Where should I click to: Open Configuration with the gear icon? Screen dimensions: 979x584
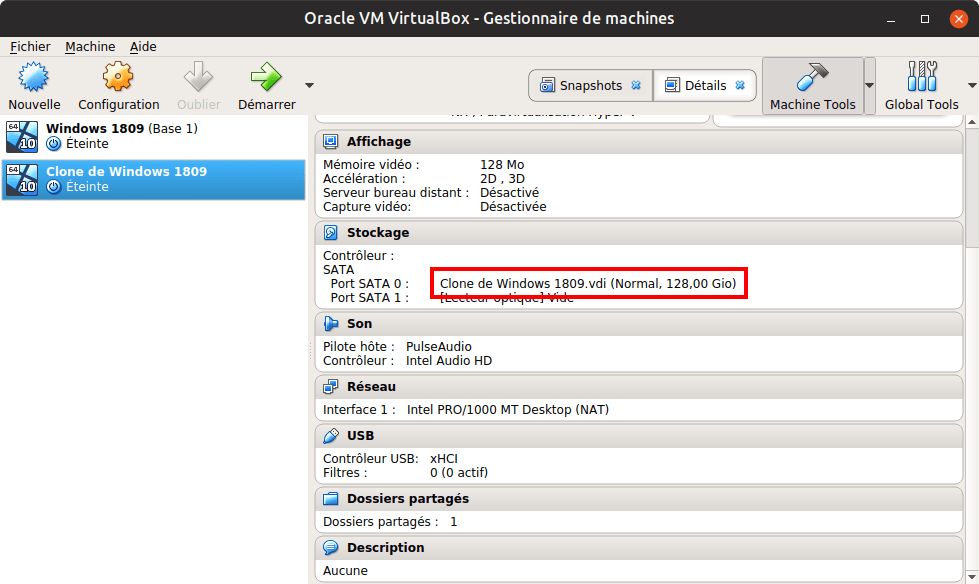tap(118, 77)
